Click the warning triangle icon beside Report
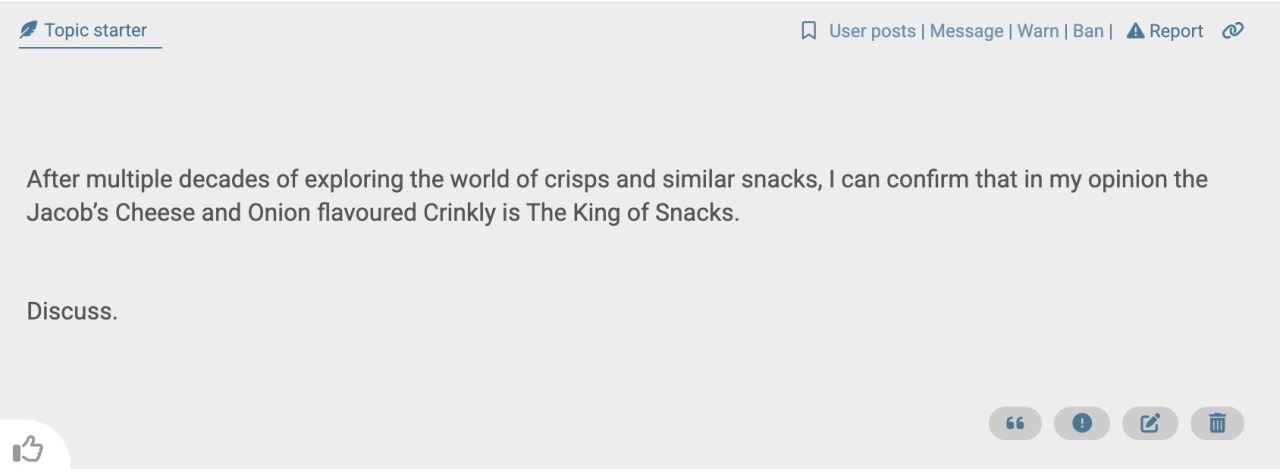The width and height of the screenshot is (1280, 475). (1135, 31)
